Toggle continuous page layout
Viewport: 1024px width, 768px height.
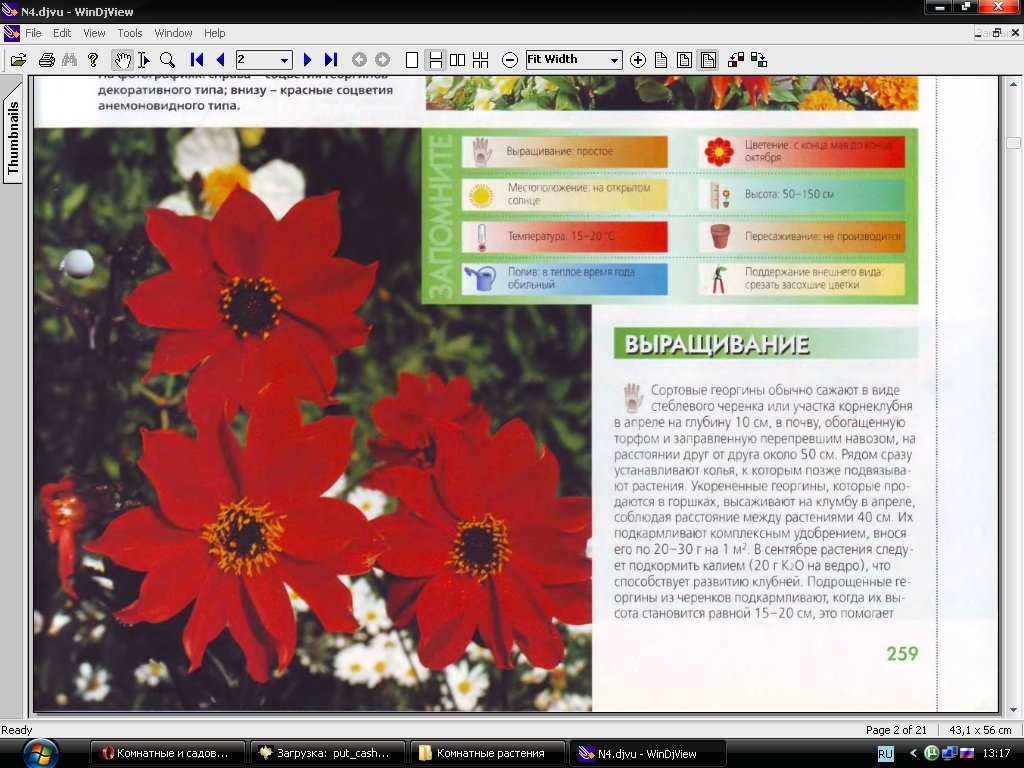click(435, 60)
